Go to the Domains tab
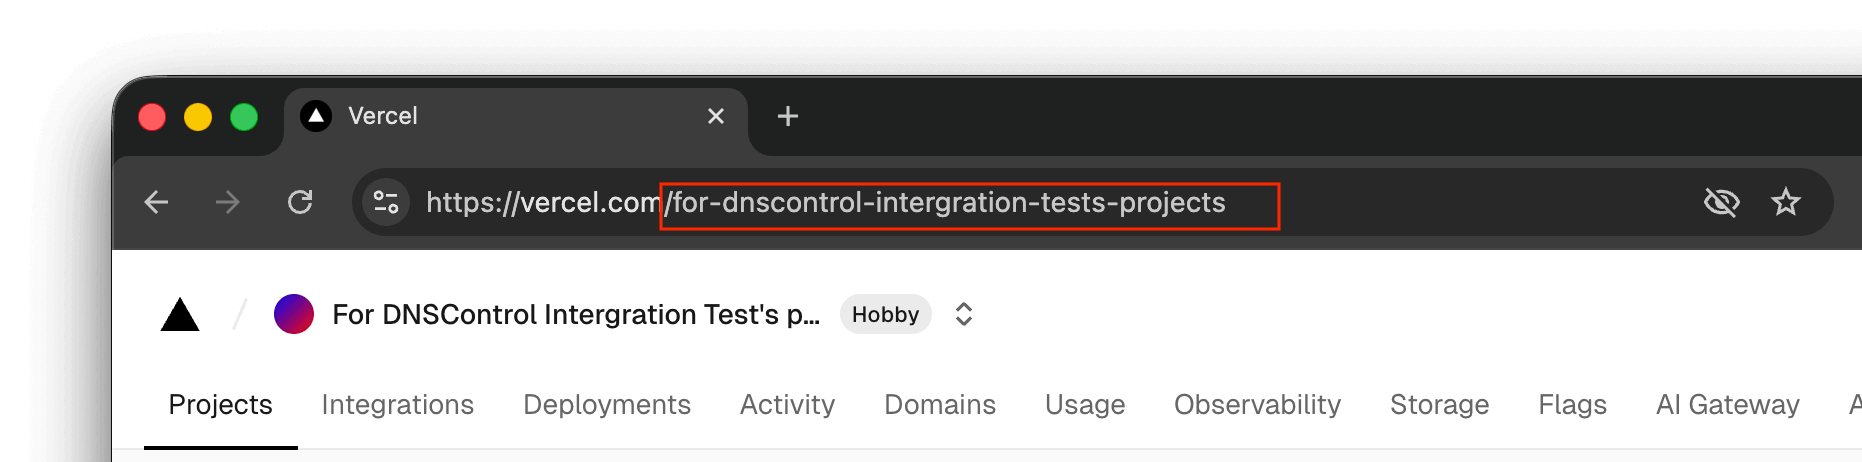1862x462 pixels. tap(940, 405)
